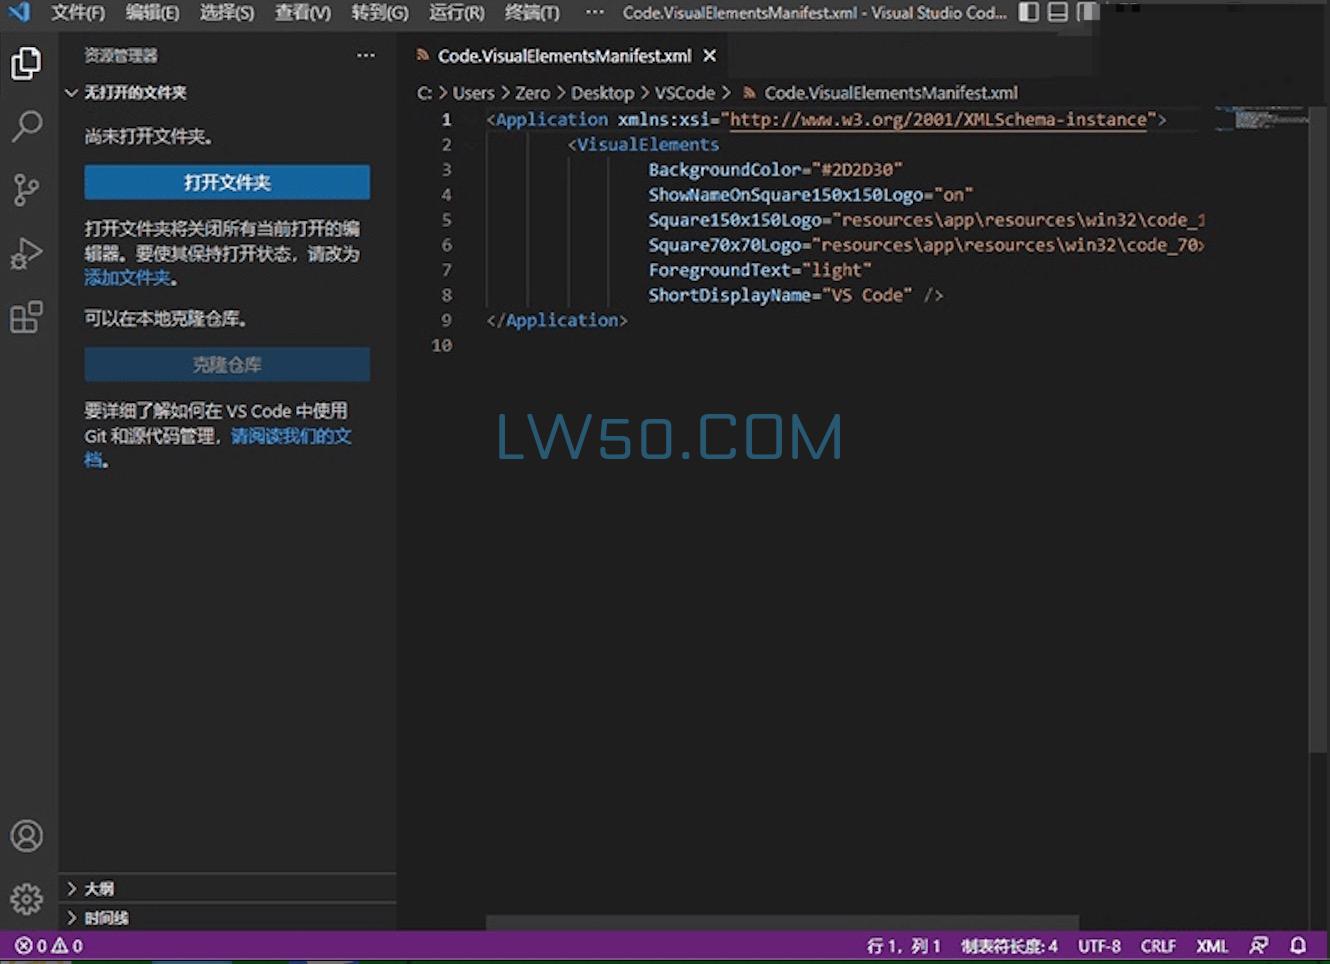Open Explorer more actions ellipsis
This screenshot has height=964, width=1330.
366,55
